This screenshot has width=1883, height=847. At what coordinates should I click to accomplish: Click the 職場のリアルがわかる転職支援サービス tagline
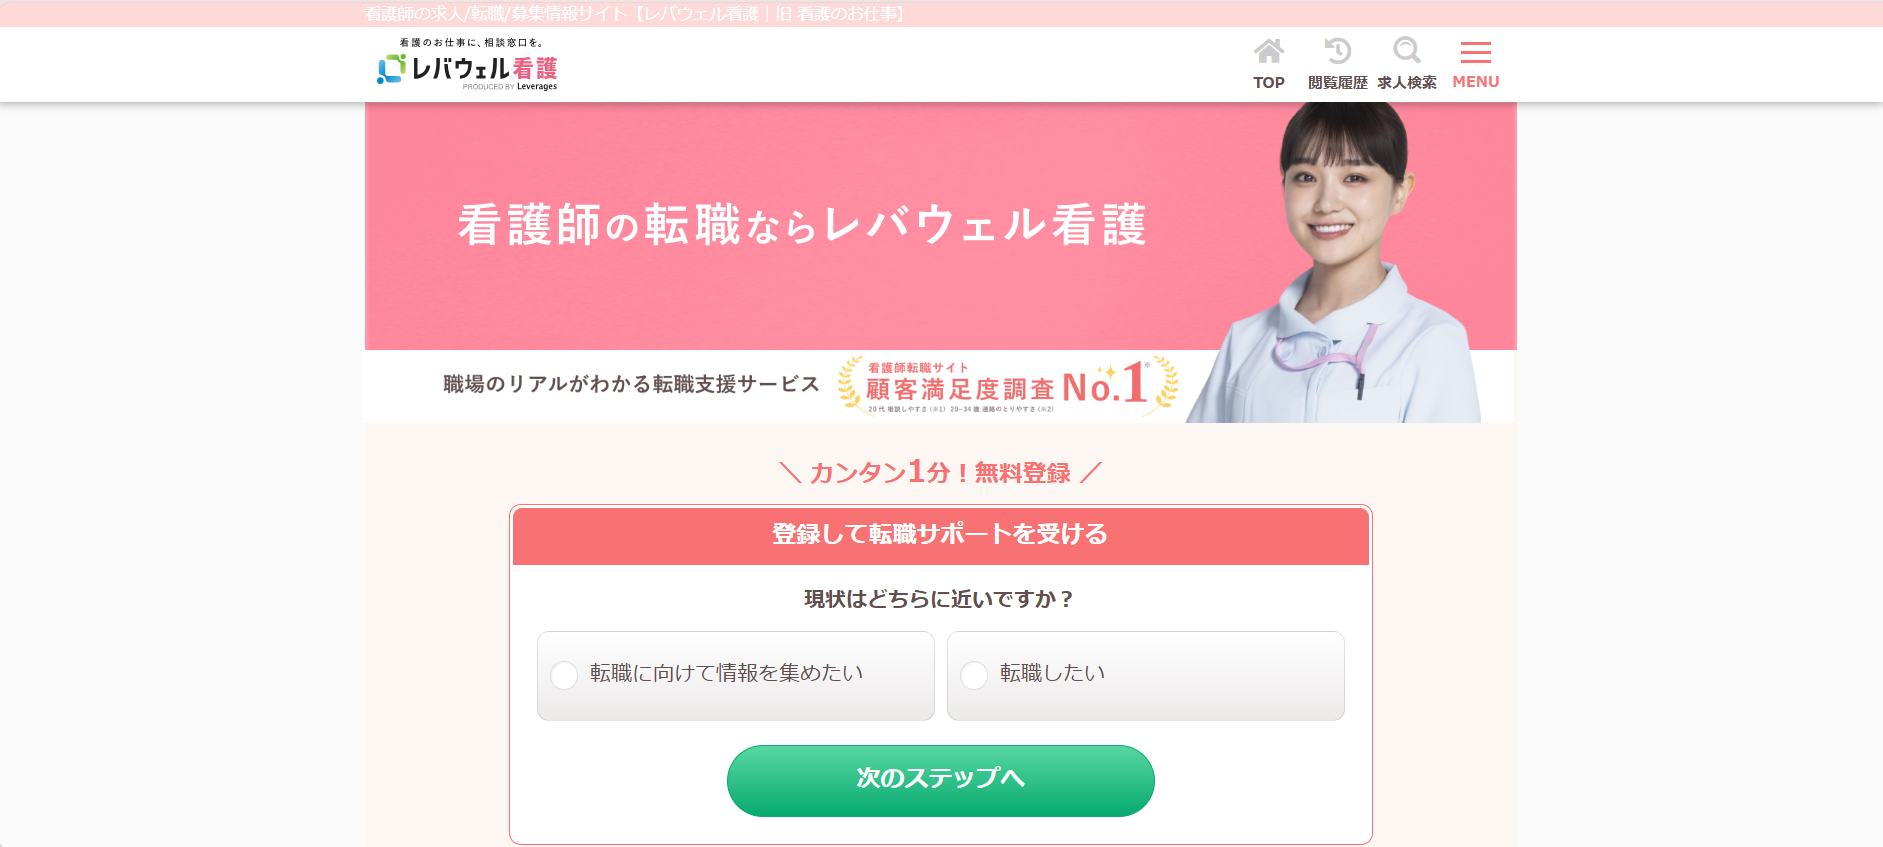631,384
